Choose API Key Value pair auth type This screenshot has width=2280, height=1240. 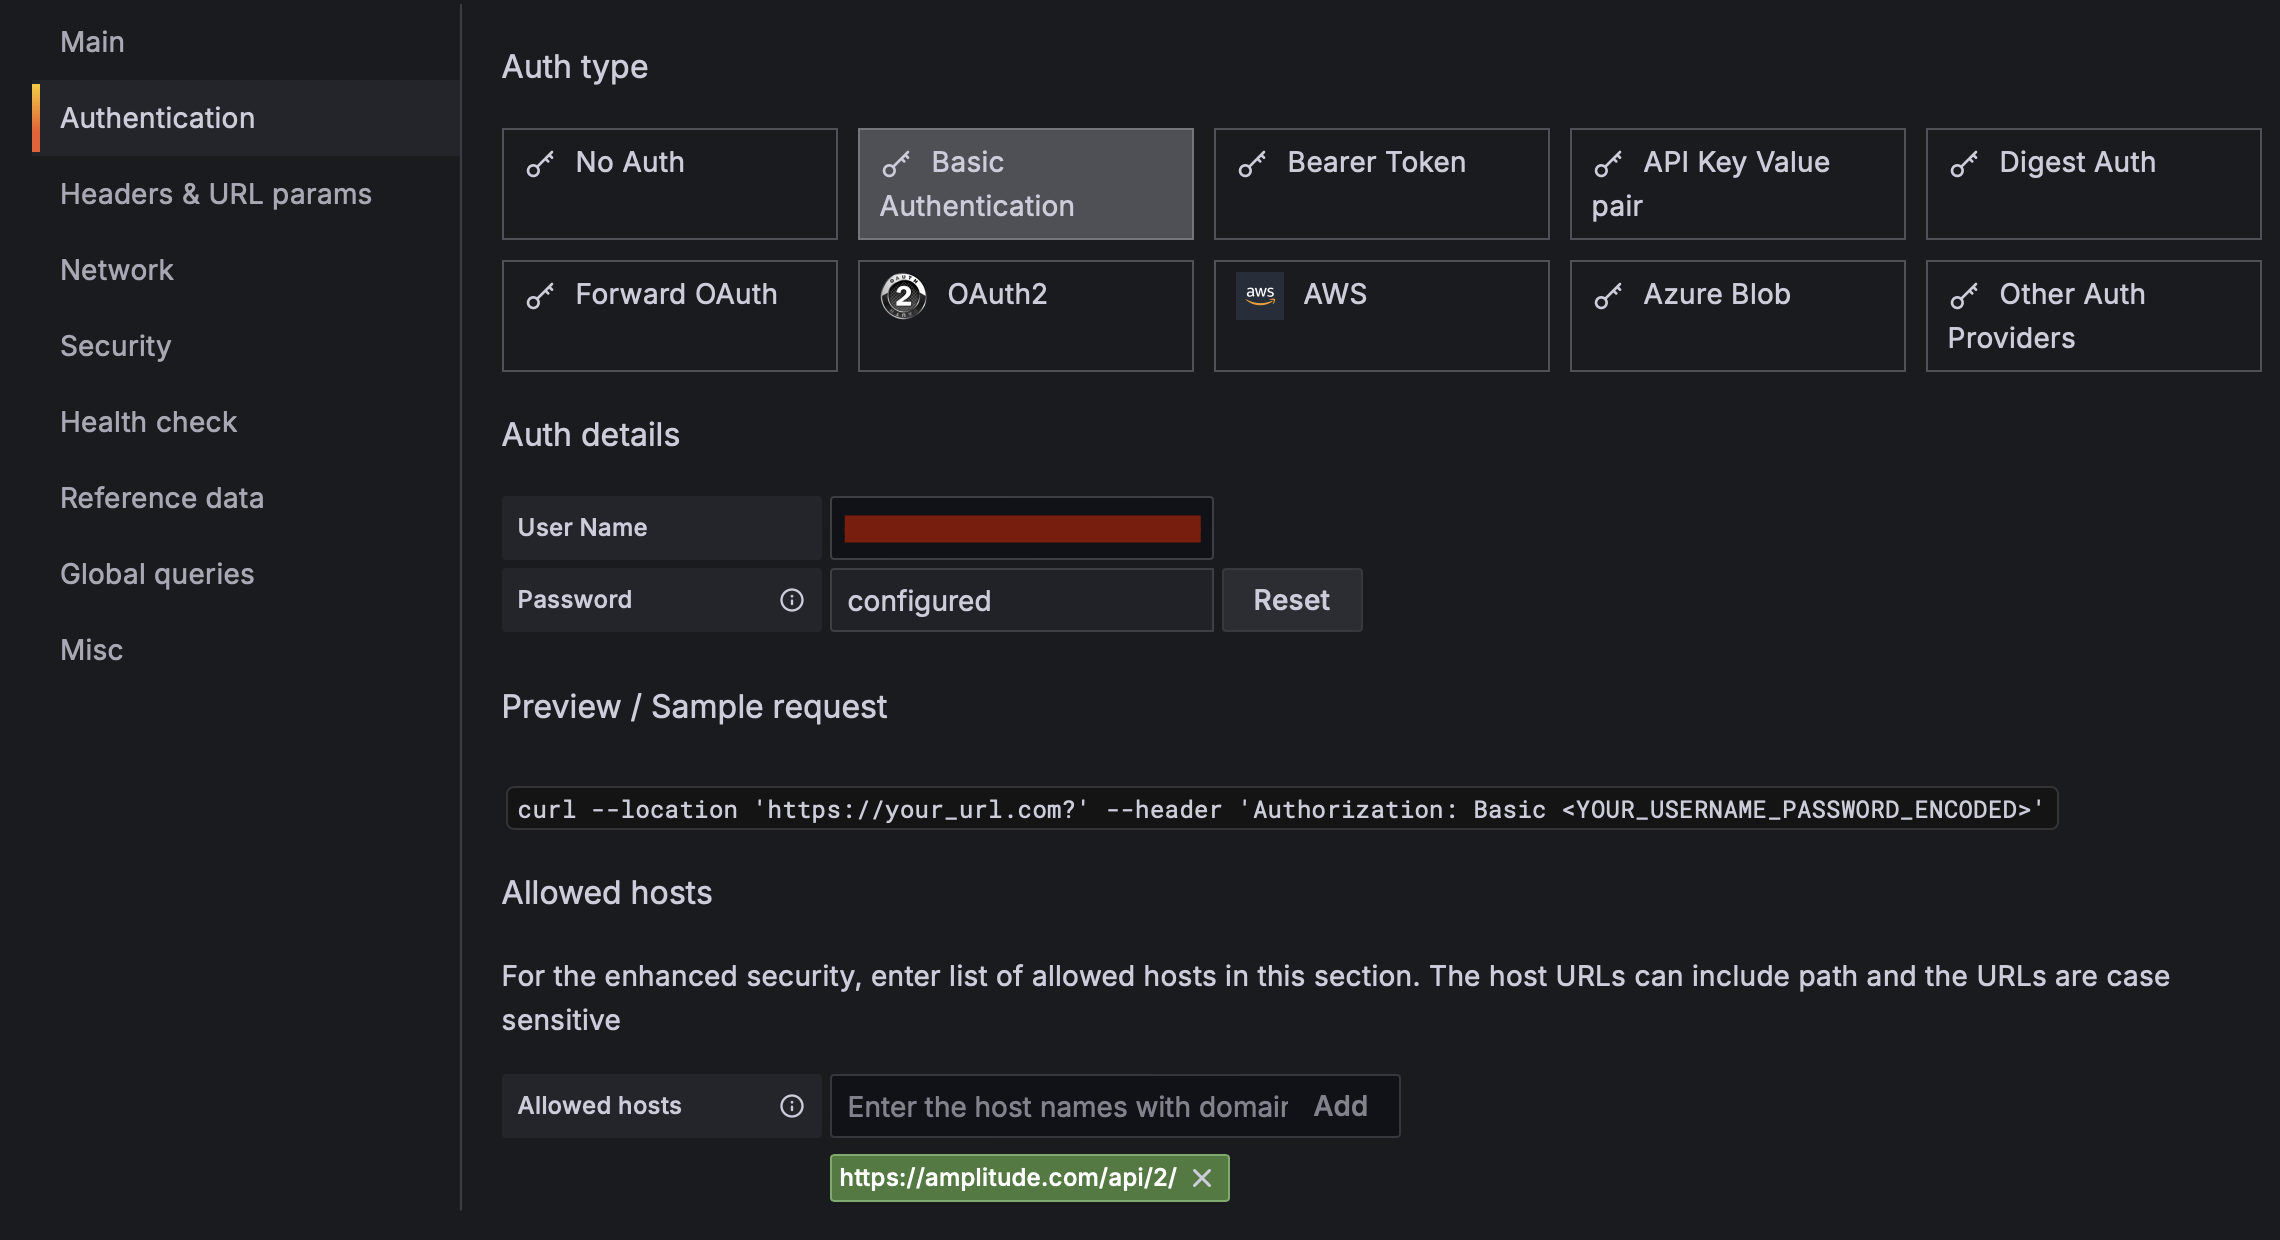[x=1737, y=184]
